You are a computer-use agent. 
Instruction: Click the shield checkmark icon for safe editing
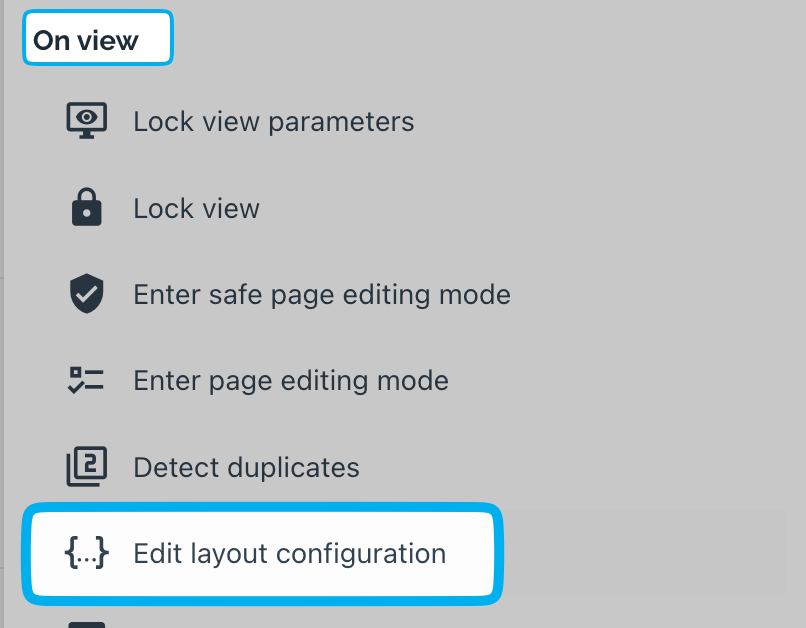point(86,293)
